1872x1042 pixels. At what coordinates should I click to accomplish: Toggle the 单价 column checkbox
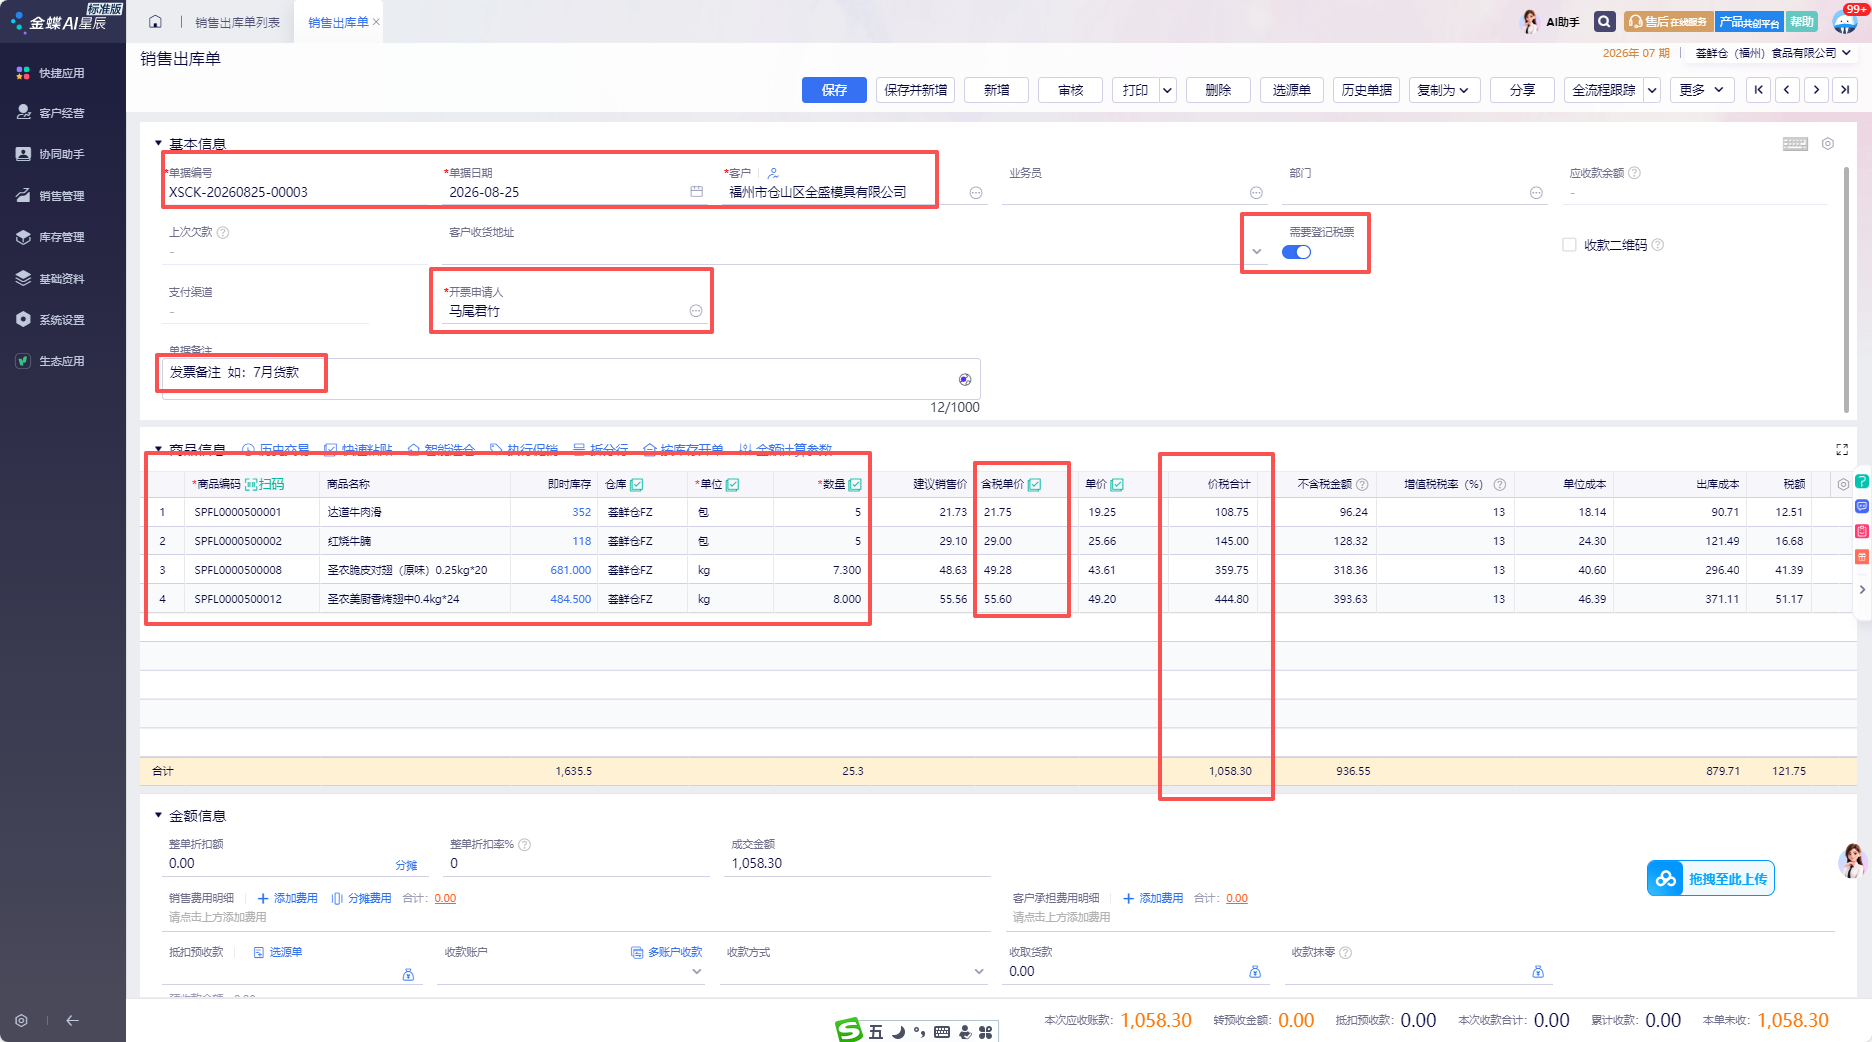[x=1117, y=484]
